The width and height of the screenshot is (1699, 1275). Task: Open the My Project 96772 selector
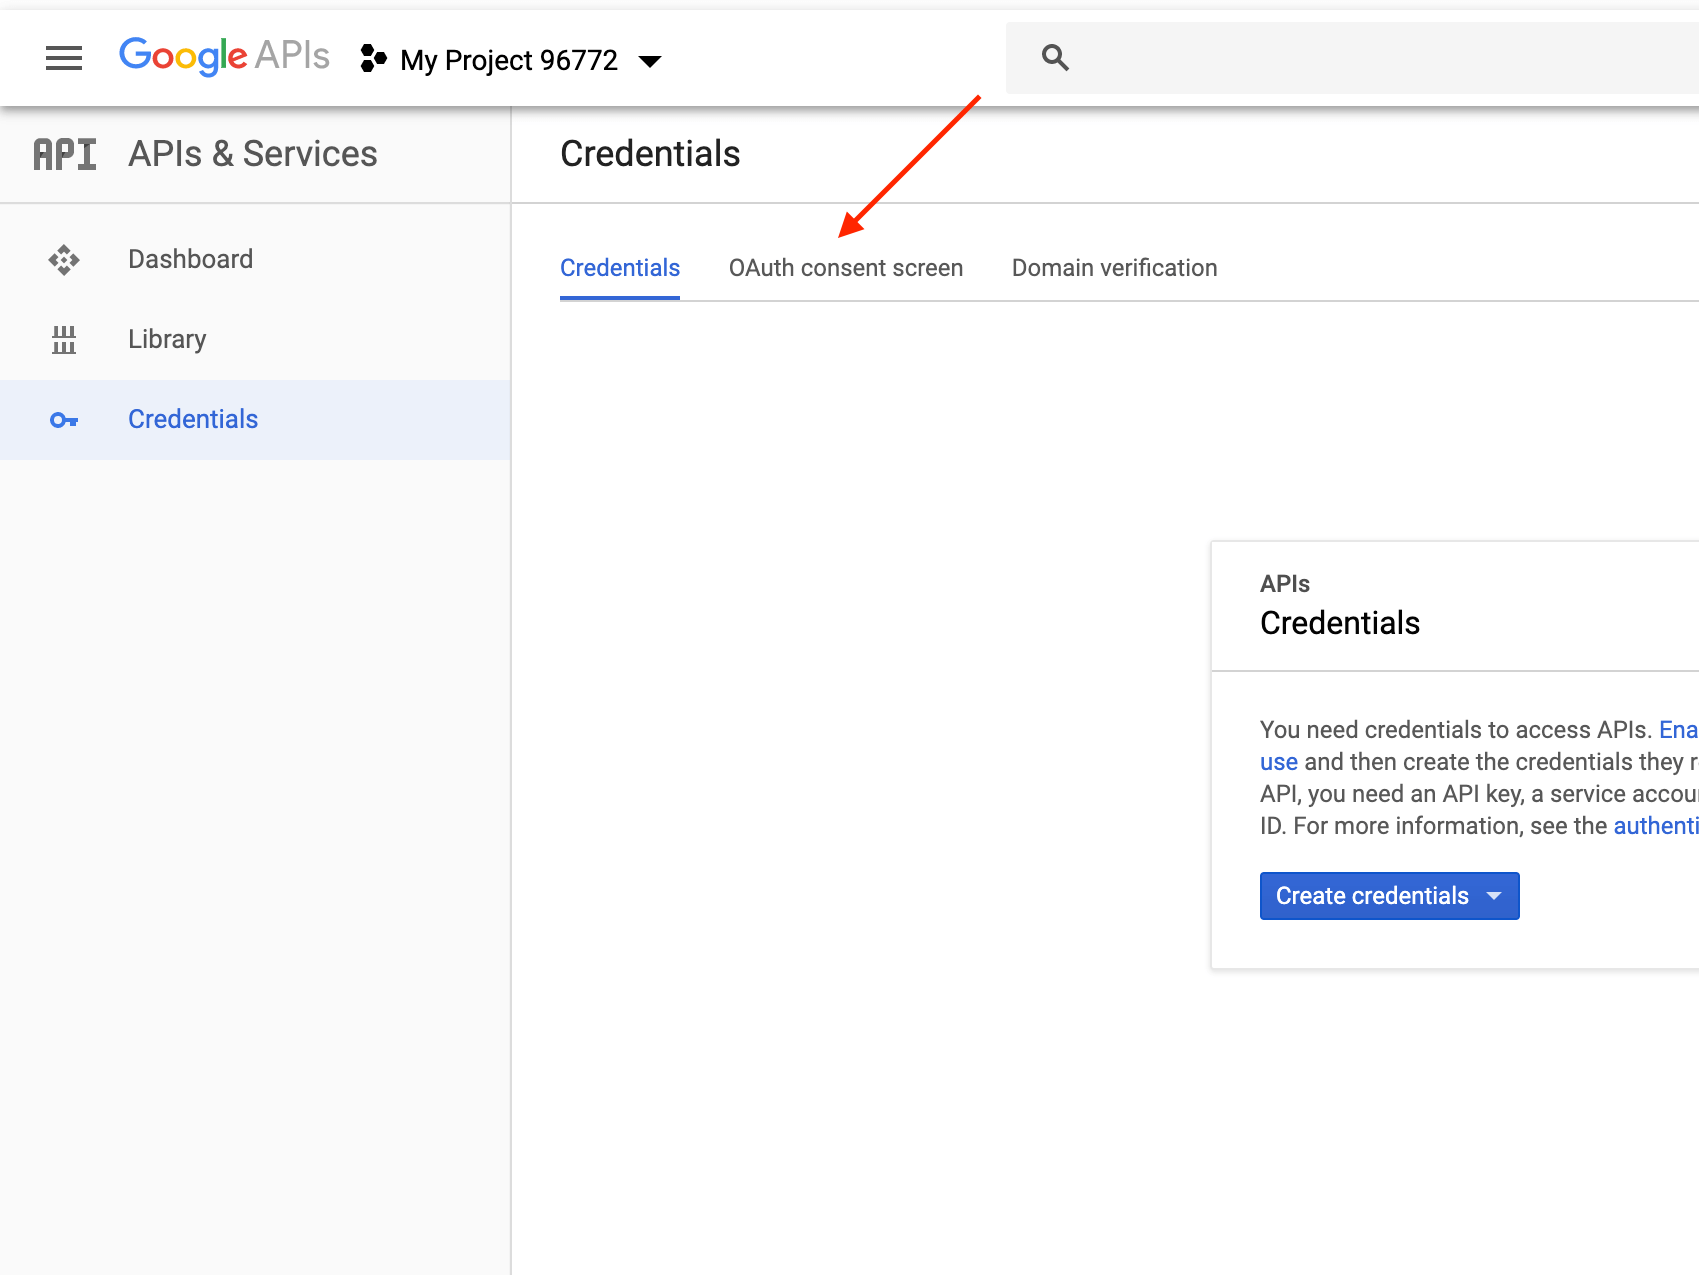point(508,61)
